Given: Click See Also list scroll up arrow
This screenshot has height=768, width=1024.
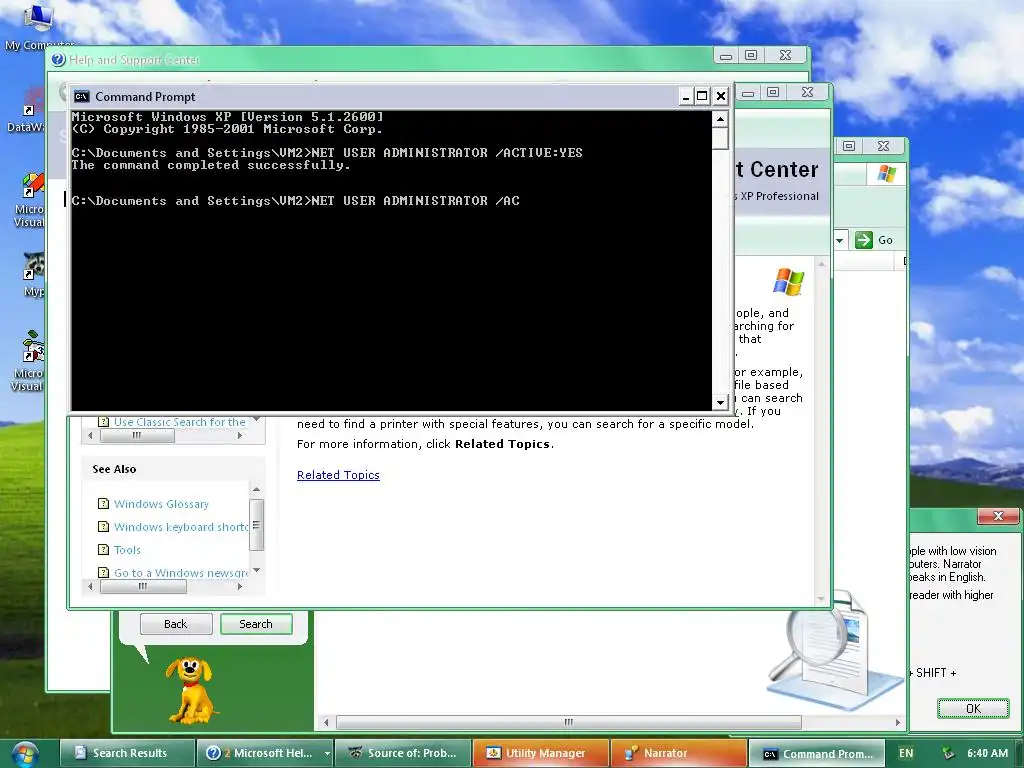Looking at the screenshot, I should coord(257,489).
